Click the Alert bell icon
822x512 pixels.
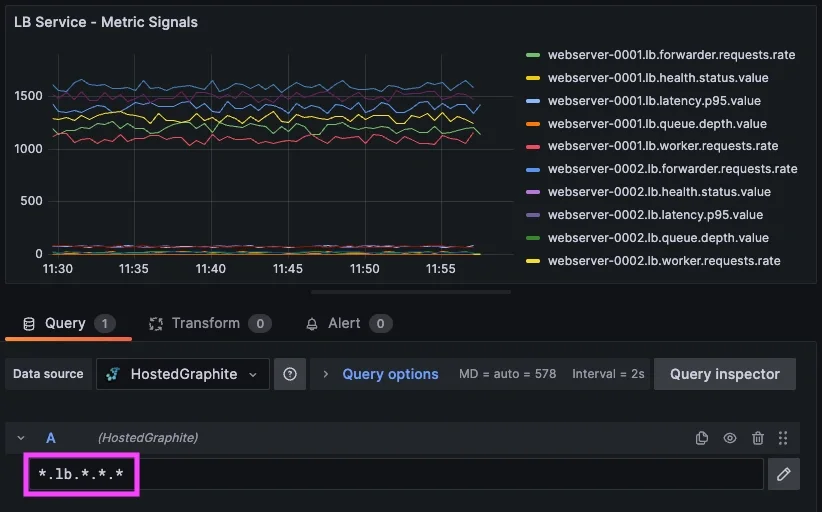(x=312, y=324)
